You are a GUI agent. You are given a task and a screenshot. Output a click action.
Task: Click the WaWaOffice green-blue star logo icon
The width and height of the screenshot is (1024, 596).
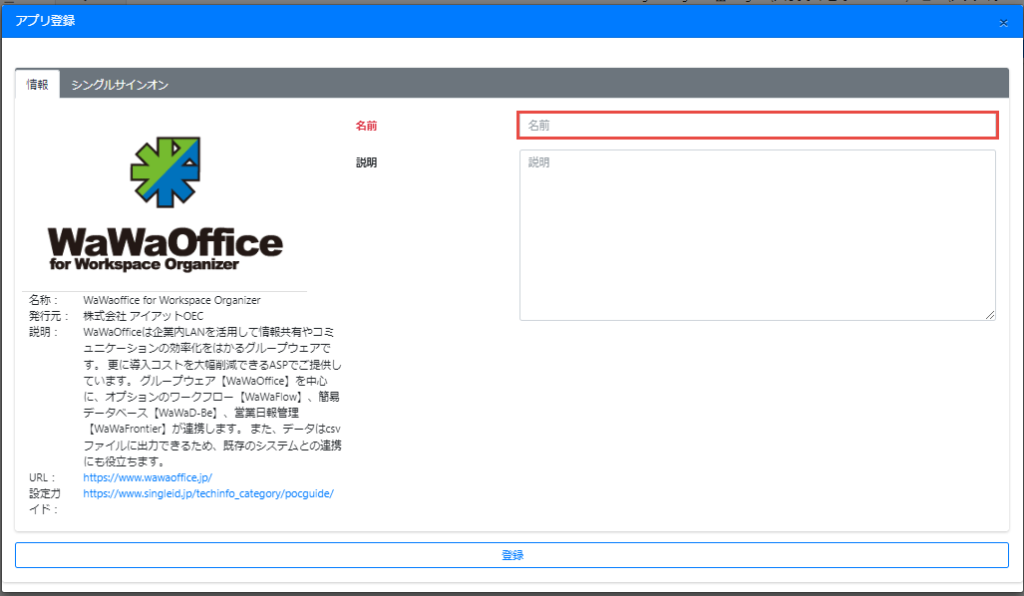click(165, 172)
